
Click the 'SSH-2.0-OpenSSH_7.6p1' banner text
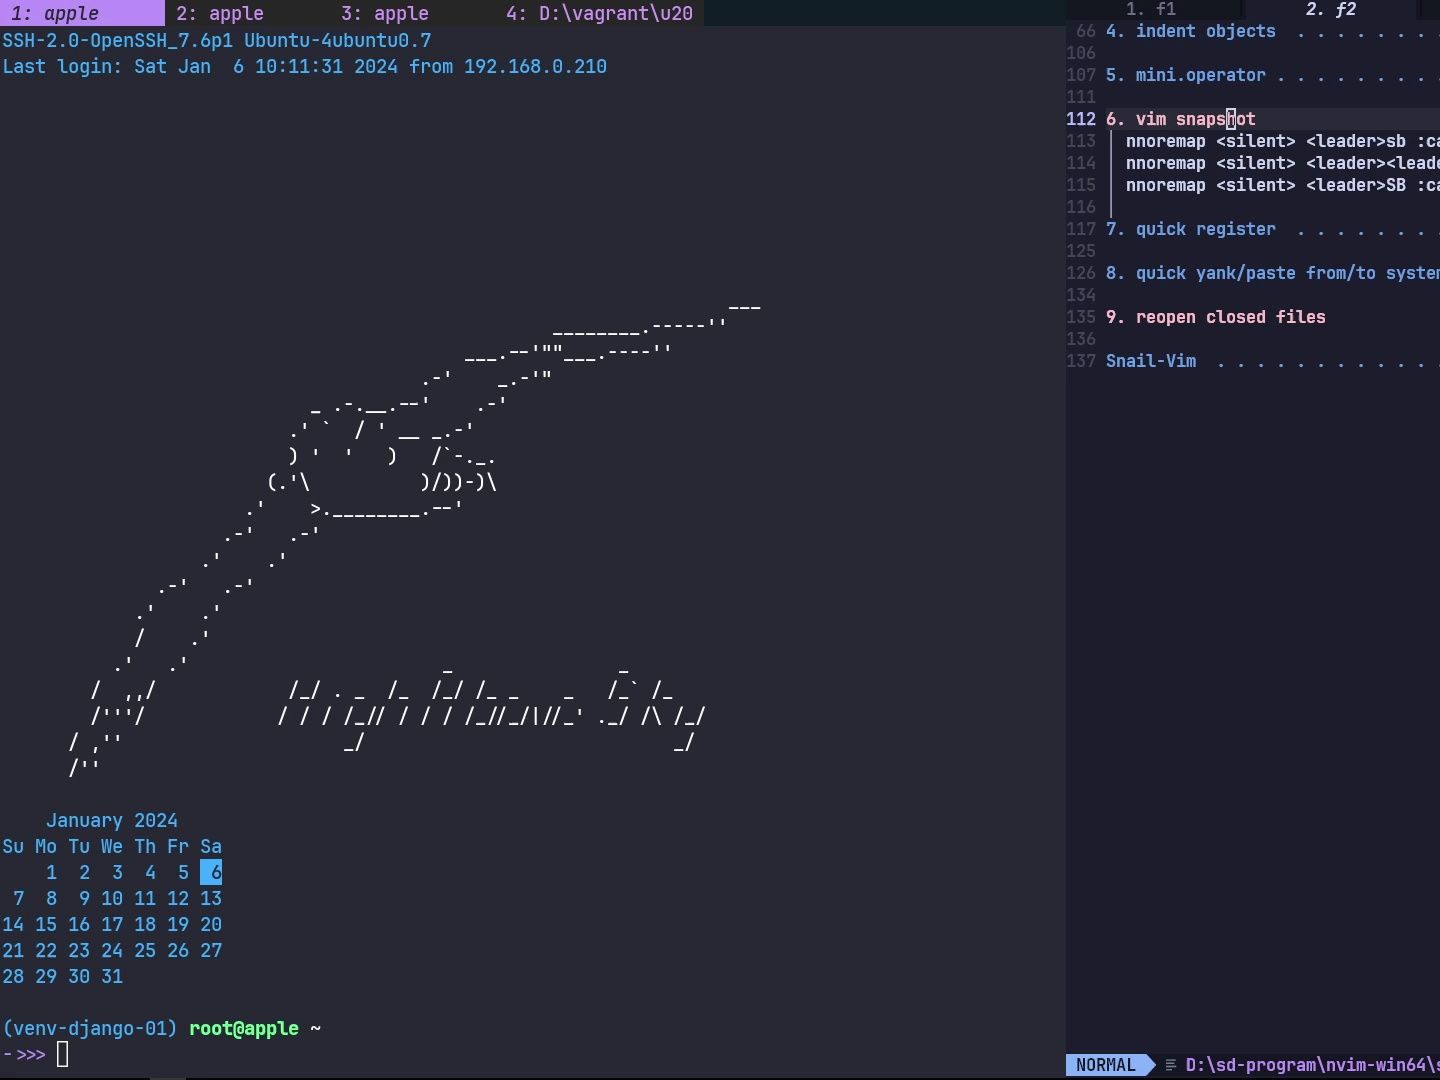[x=118, y=41]
